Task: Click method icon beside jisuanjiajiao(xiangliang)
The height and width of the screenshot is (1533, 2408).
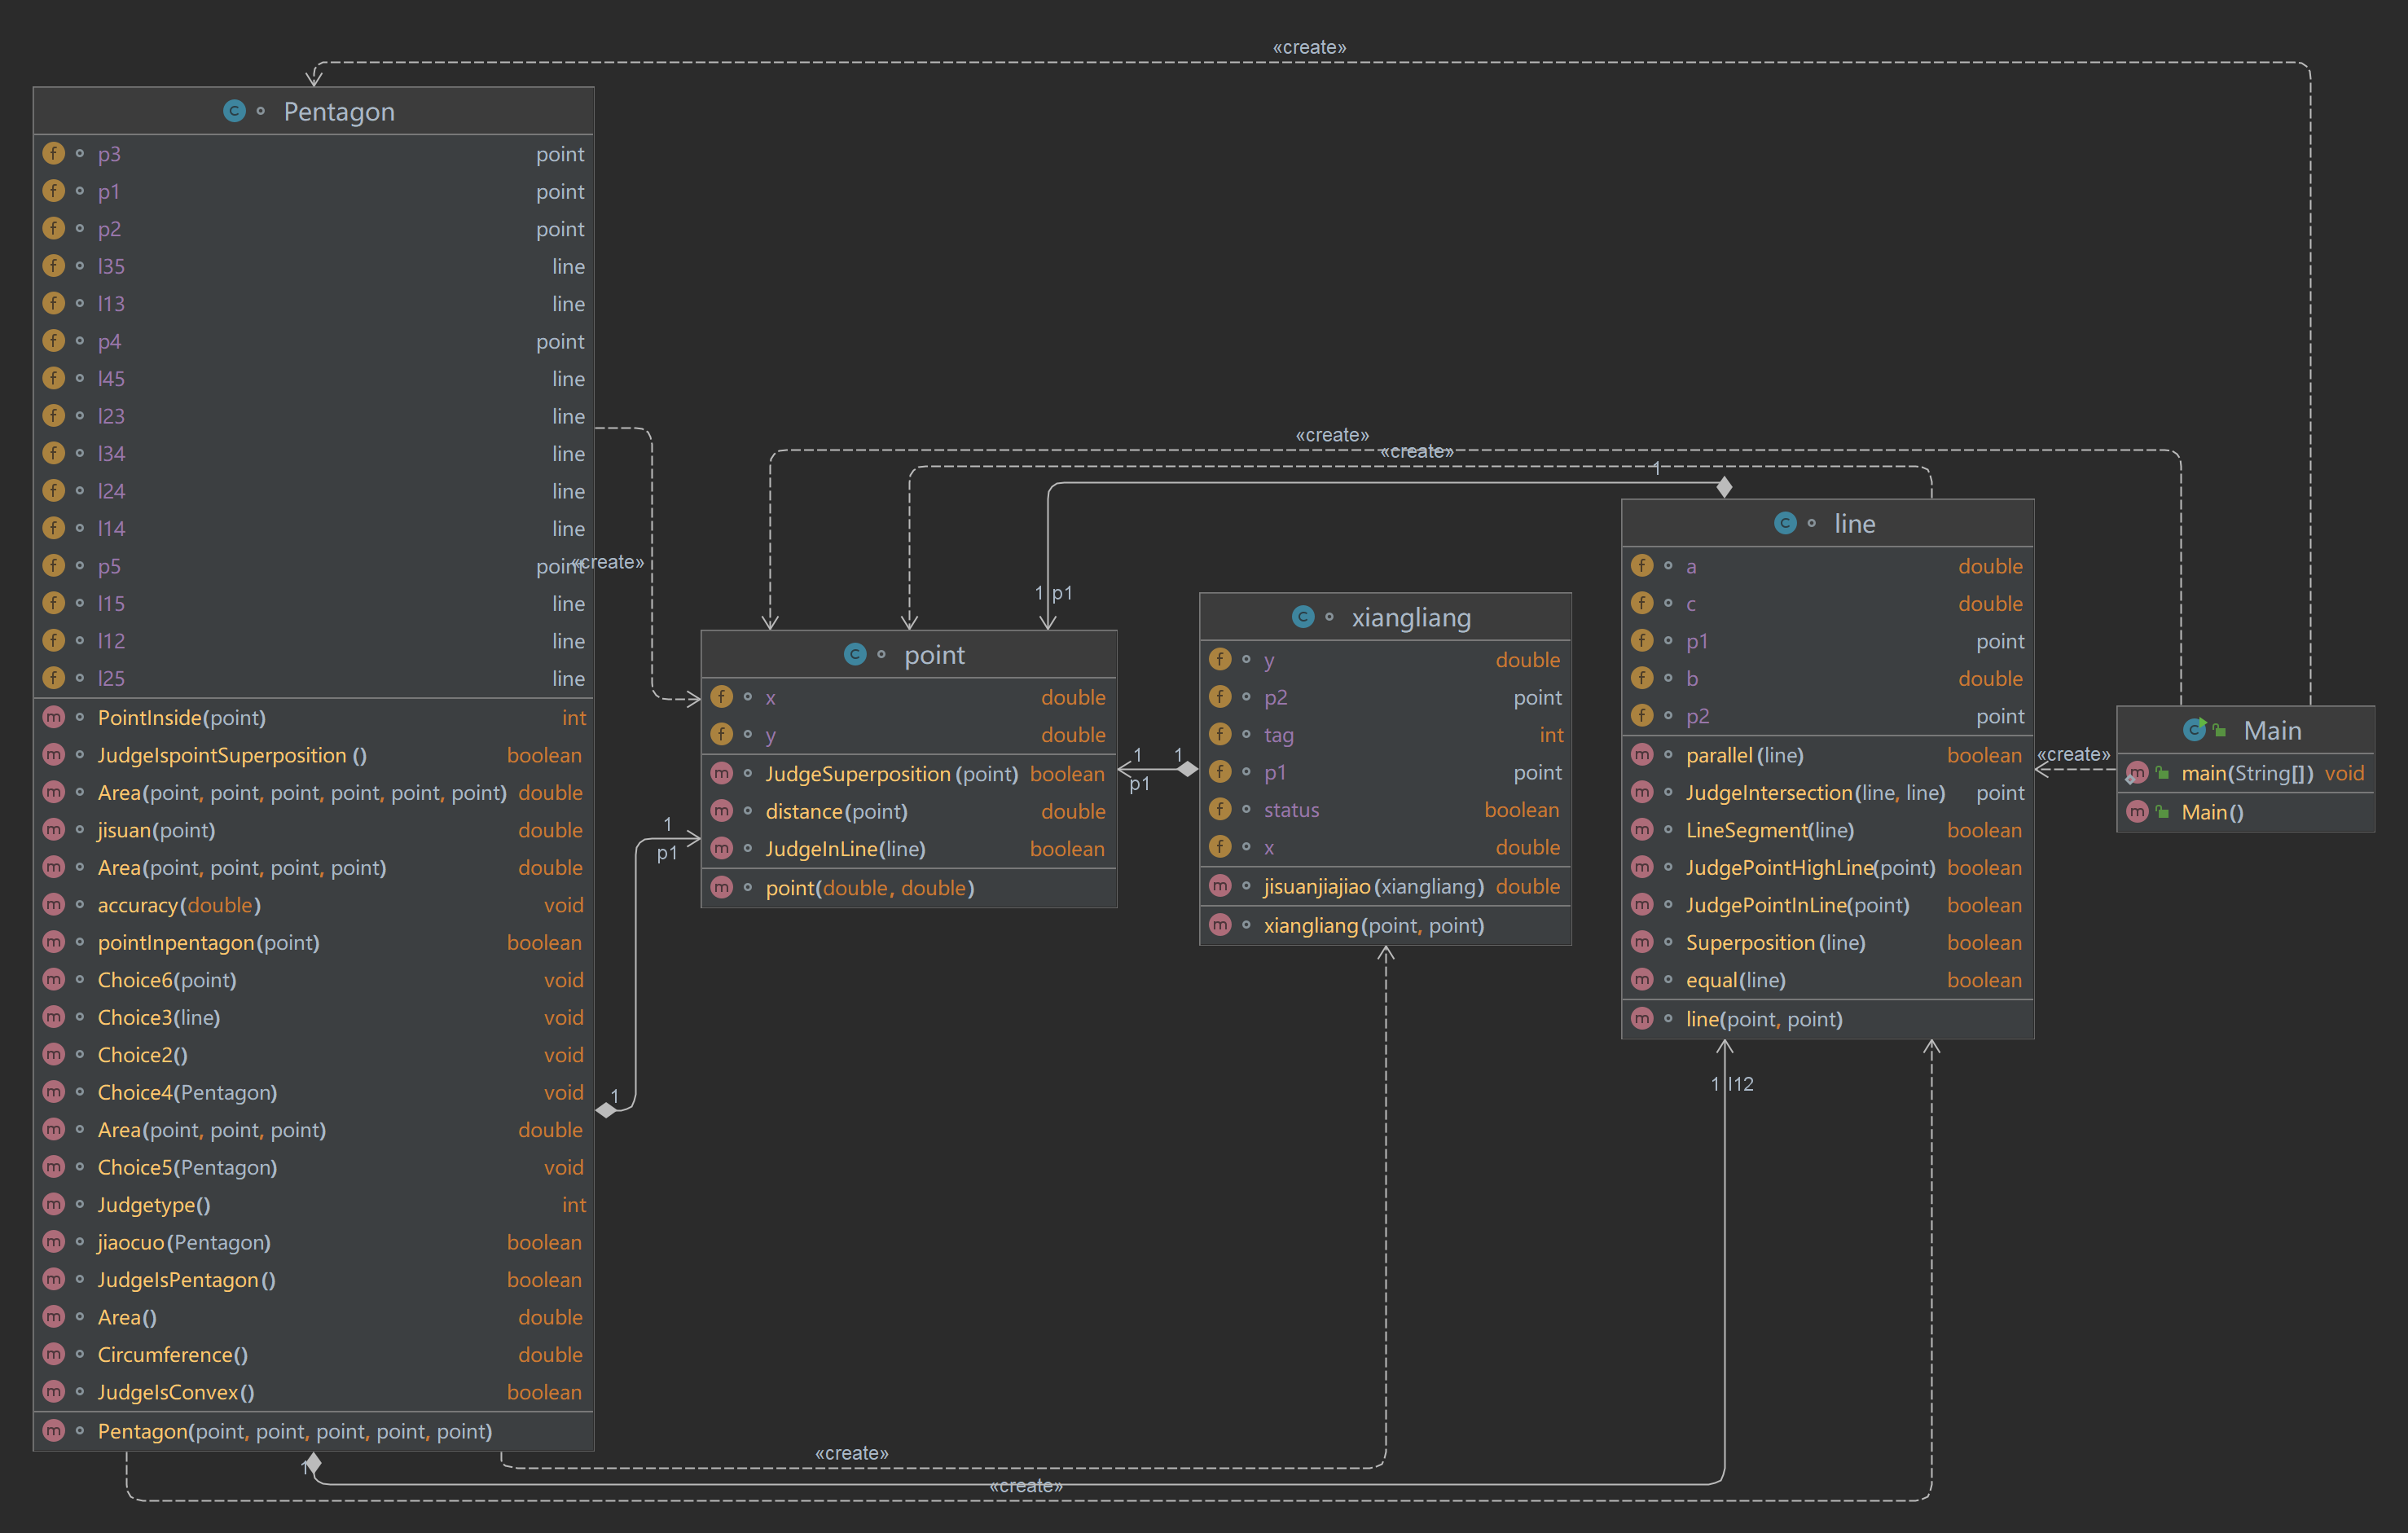Action: coord(1220,886)
